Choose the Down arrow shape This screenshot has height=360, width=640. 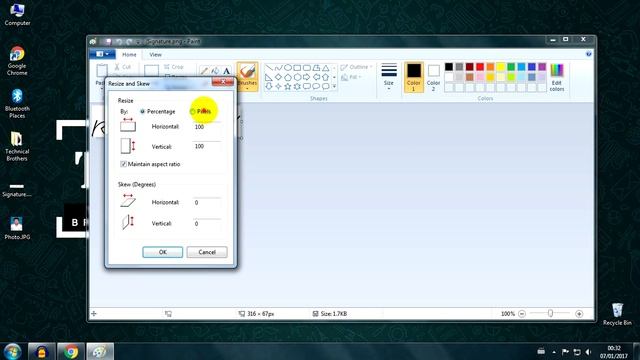pos(269,87)
